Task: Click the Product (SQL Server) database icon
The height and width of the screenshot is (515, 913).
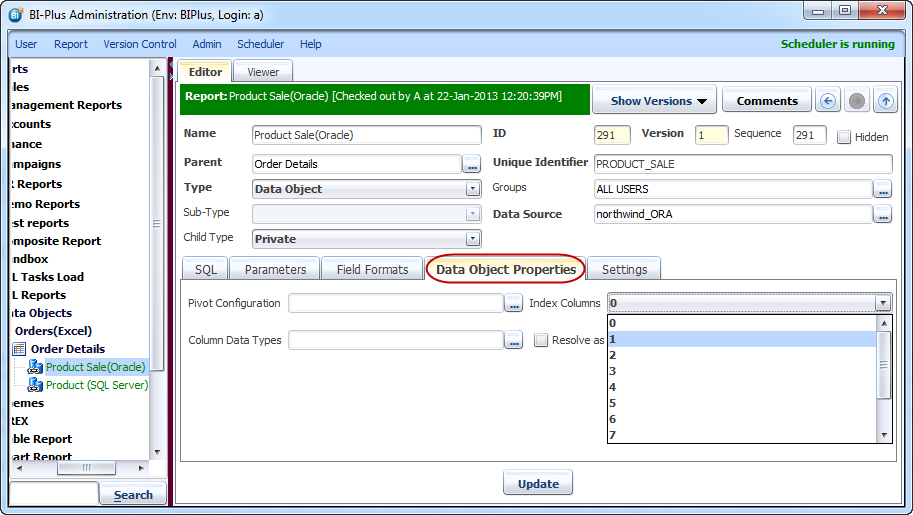Action: tap(36, 385)
